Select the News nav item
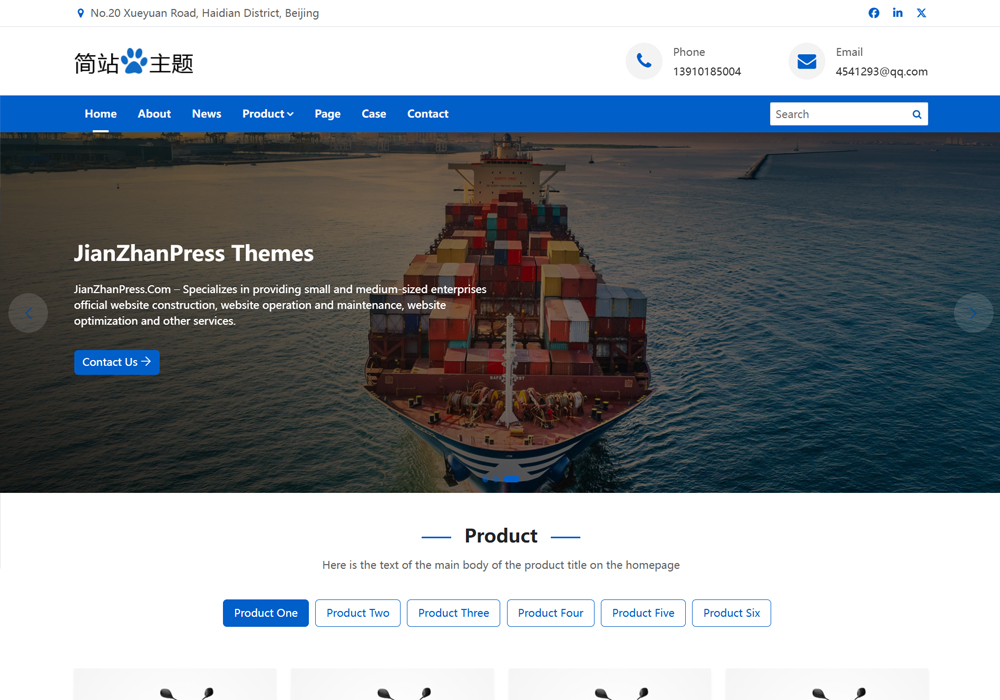This screenshot has height=700, width=1000. [206, 114]
